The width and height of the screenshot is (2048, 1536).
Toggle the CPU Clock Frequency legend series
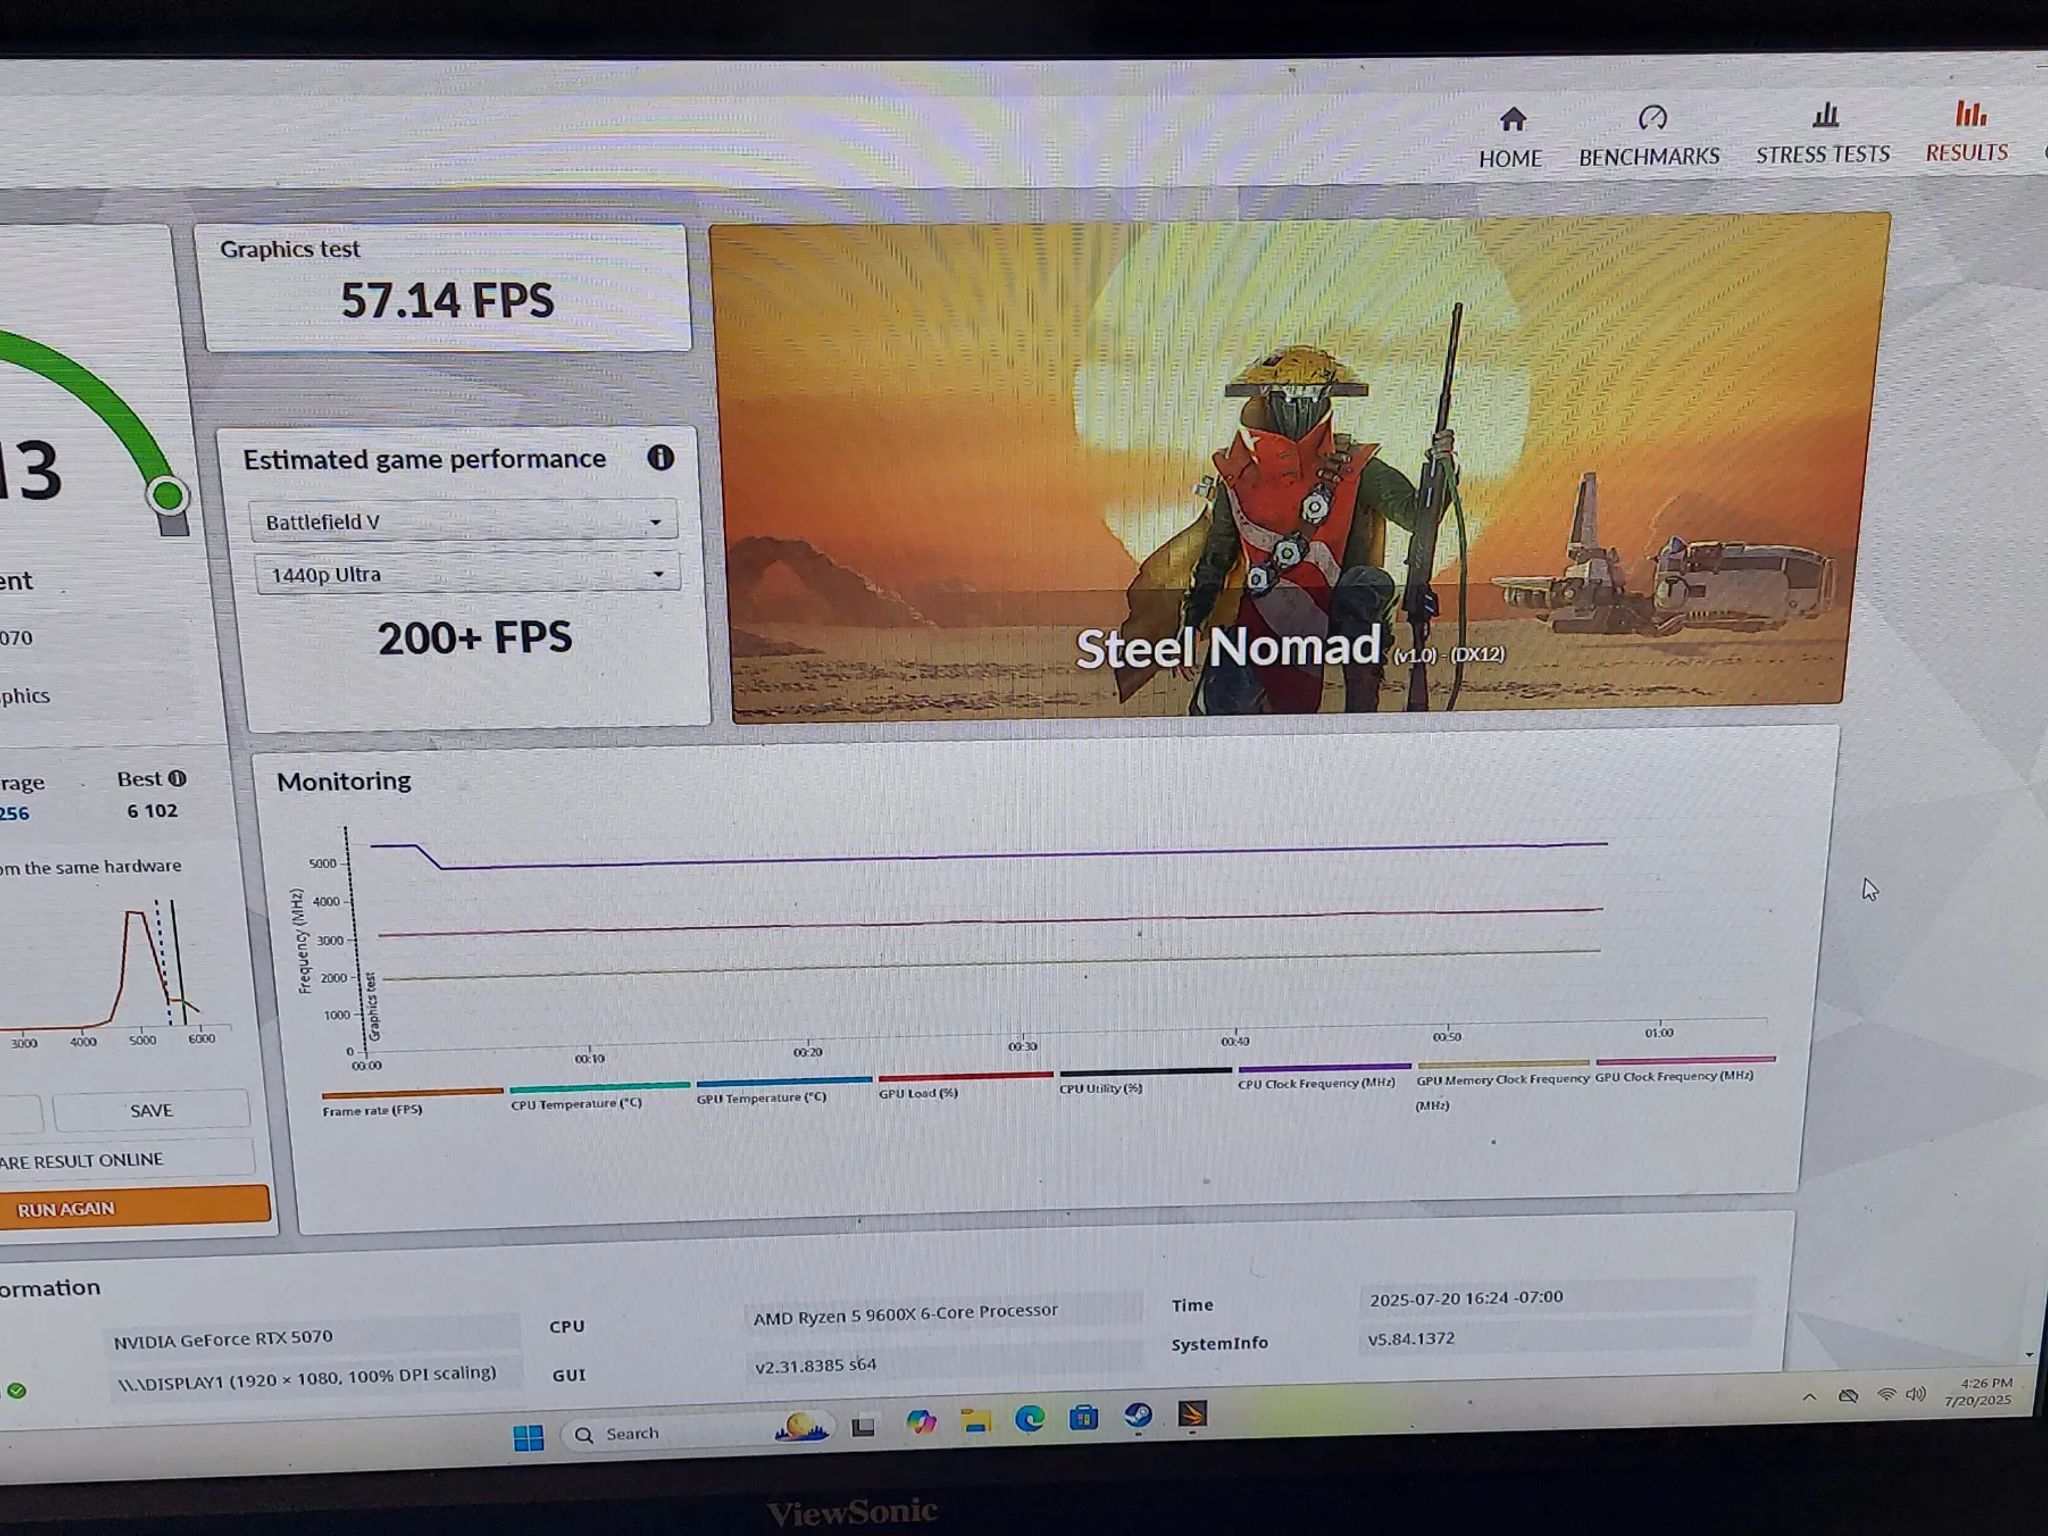point(1324,1076)
